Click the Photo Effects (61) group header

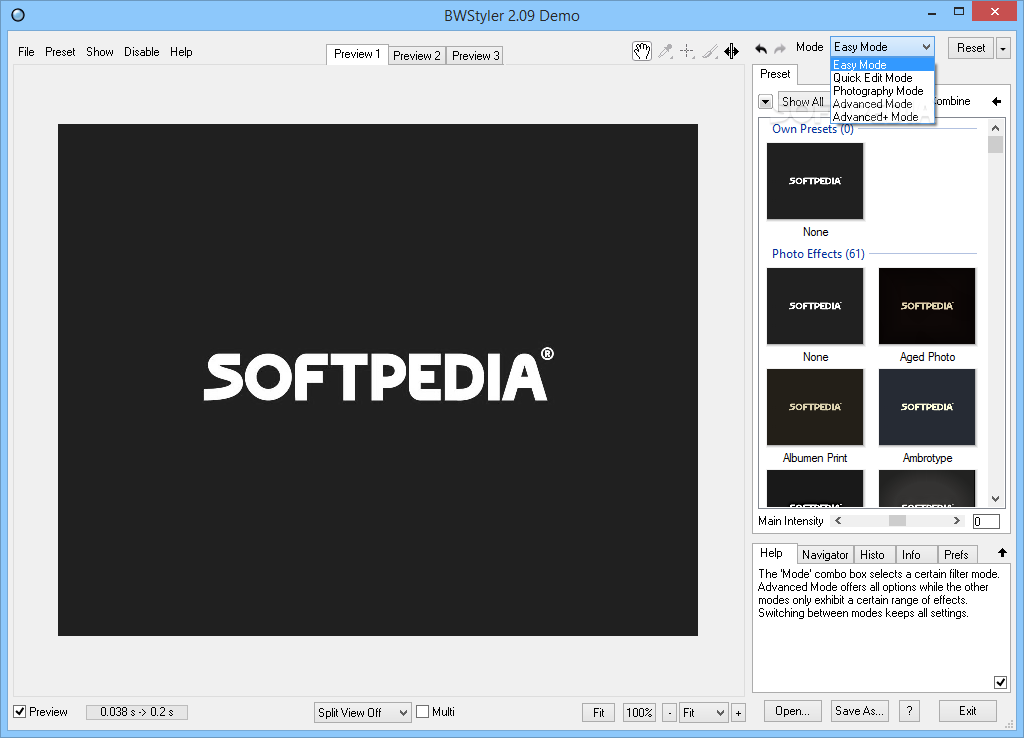point(818,253)
